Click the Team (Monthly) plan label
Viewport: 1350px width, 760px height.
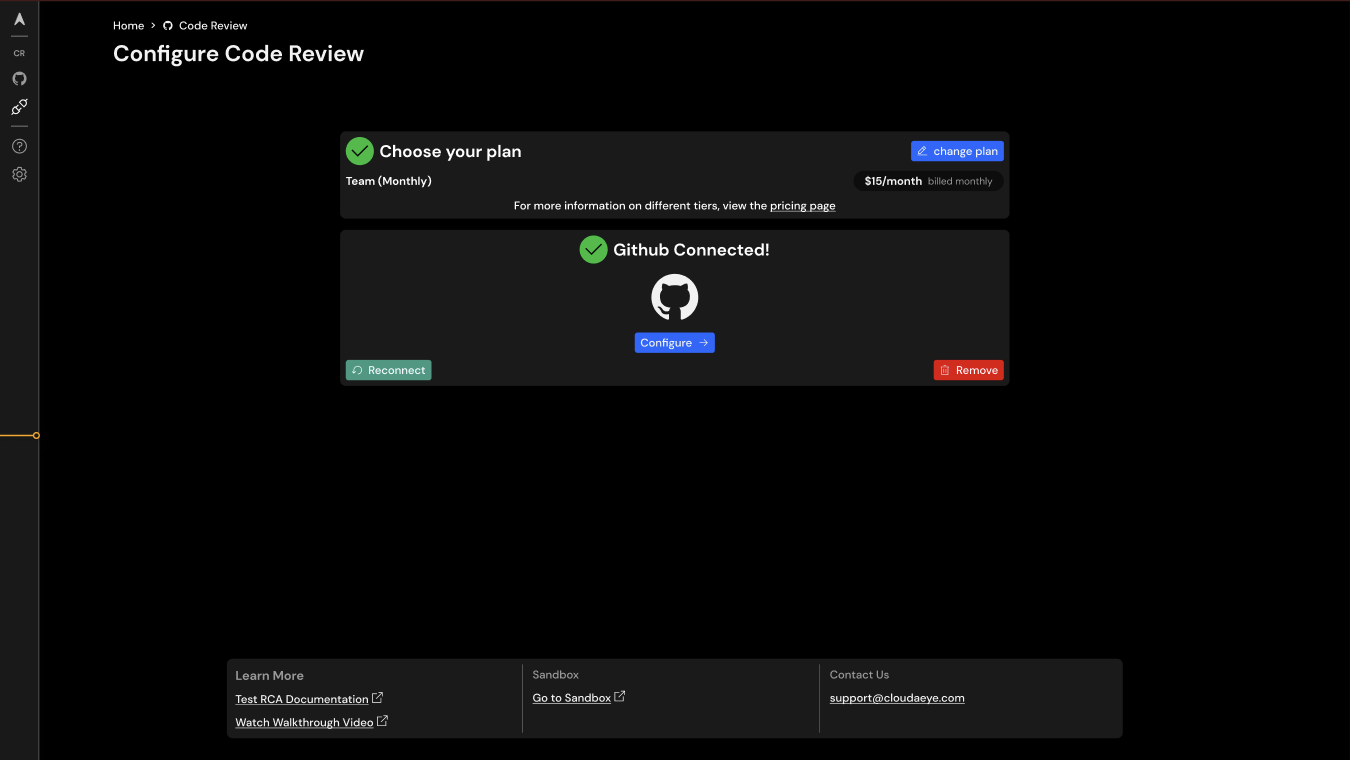[x=389, y=181]
